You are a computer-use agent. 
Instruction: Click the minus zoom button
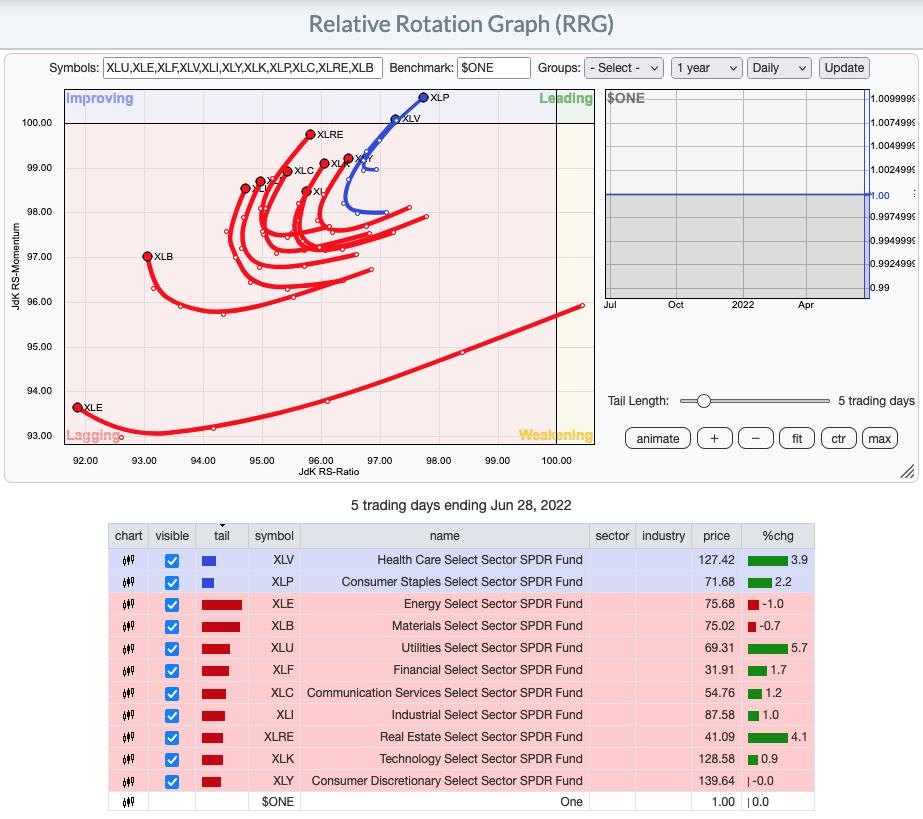(x=756, y=439)
